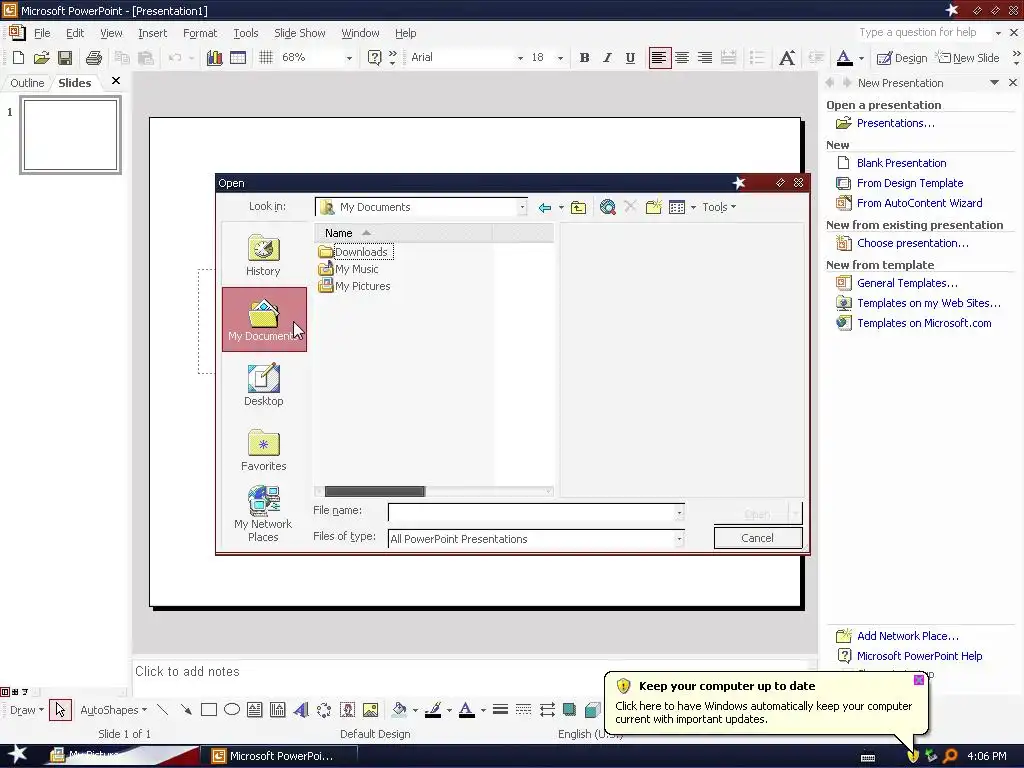Open the Insert menu

coord(152,33)
